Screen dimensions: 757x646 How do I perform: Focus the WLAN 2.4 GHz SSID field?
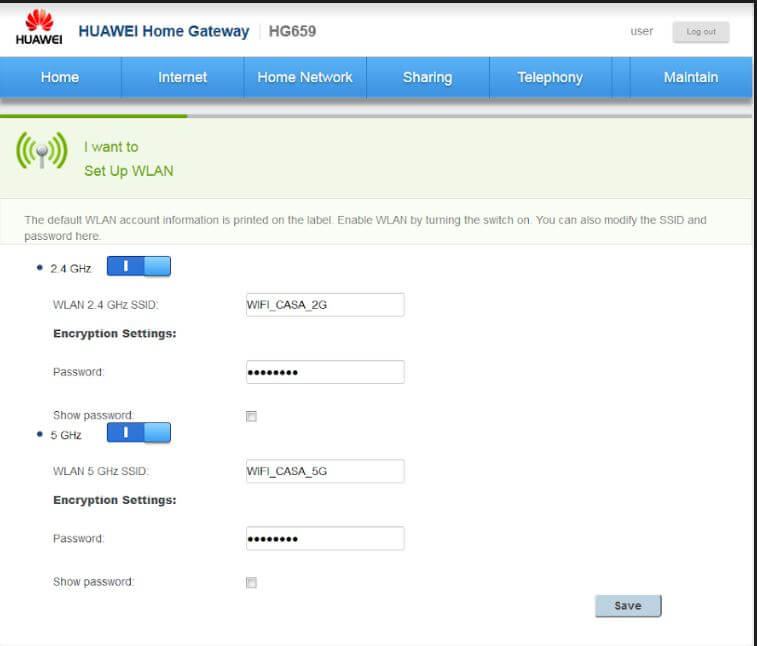pyautogui.click(x=324, y=305)
